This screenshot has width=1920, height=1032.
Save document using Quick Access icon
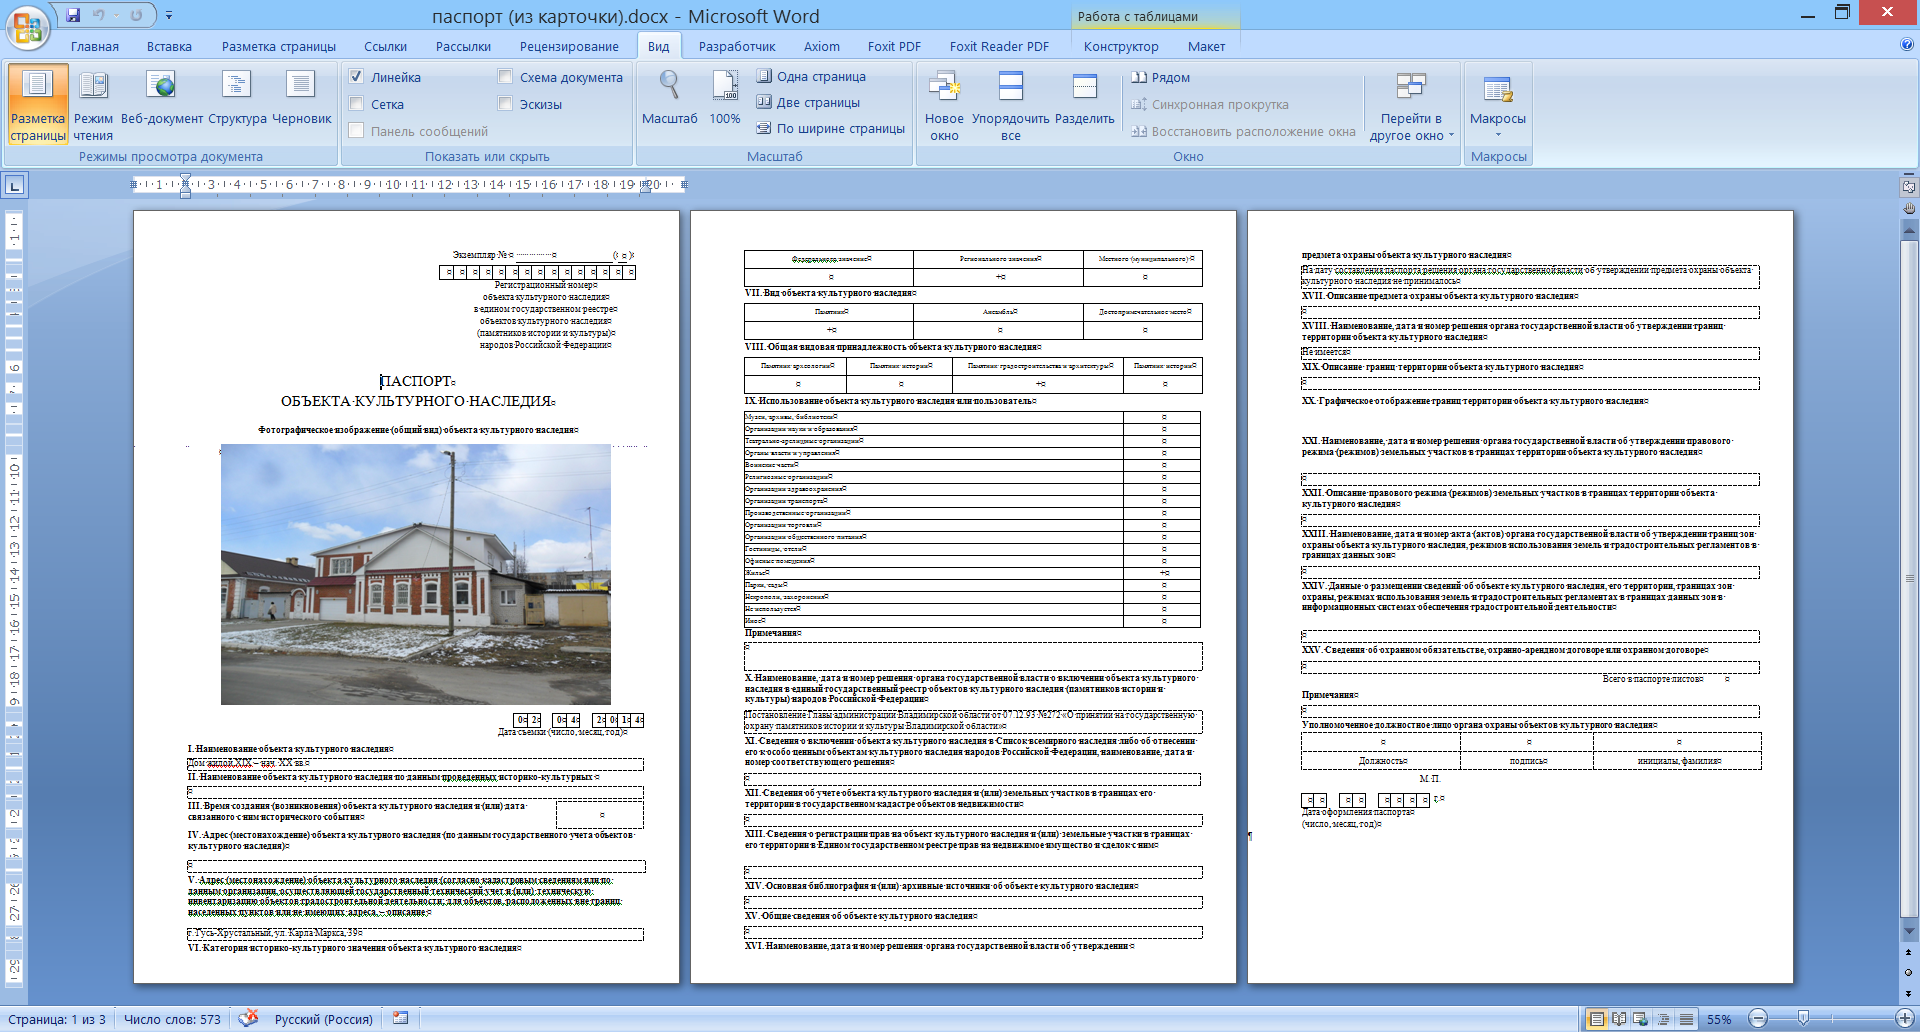[x=73, y=15]
